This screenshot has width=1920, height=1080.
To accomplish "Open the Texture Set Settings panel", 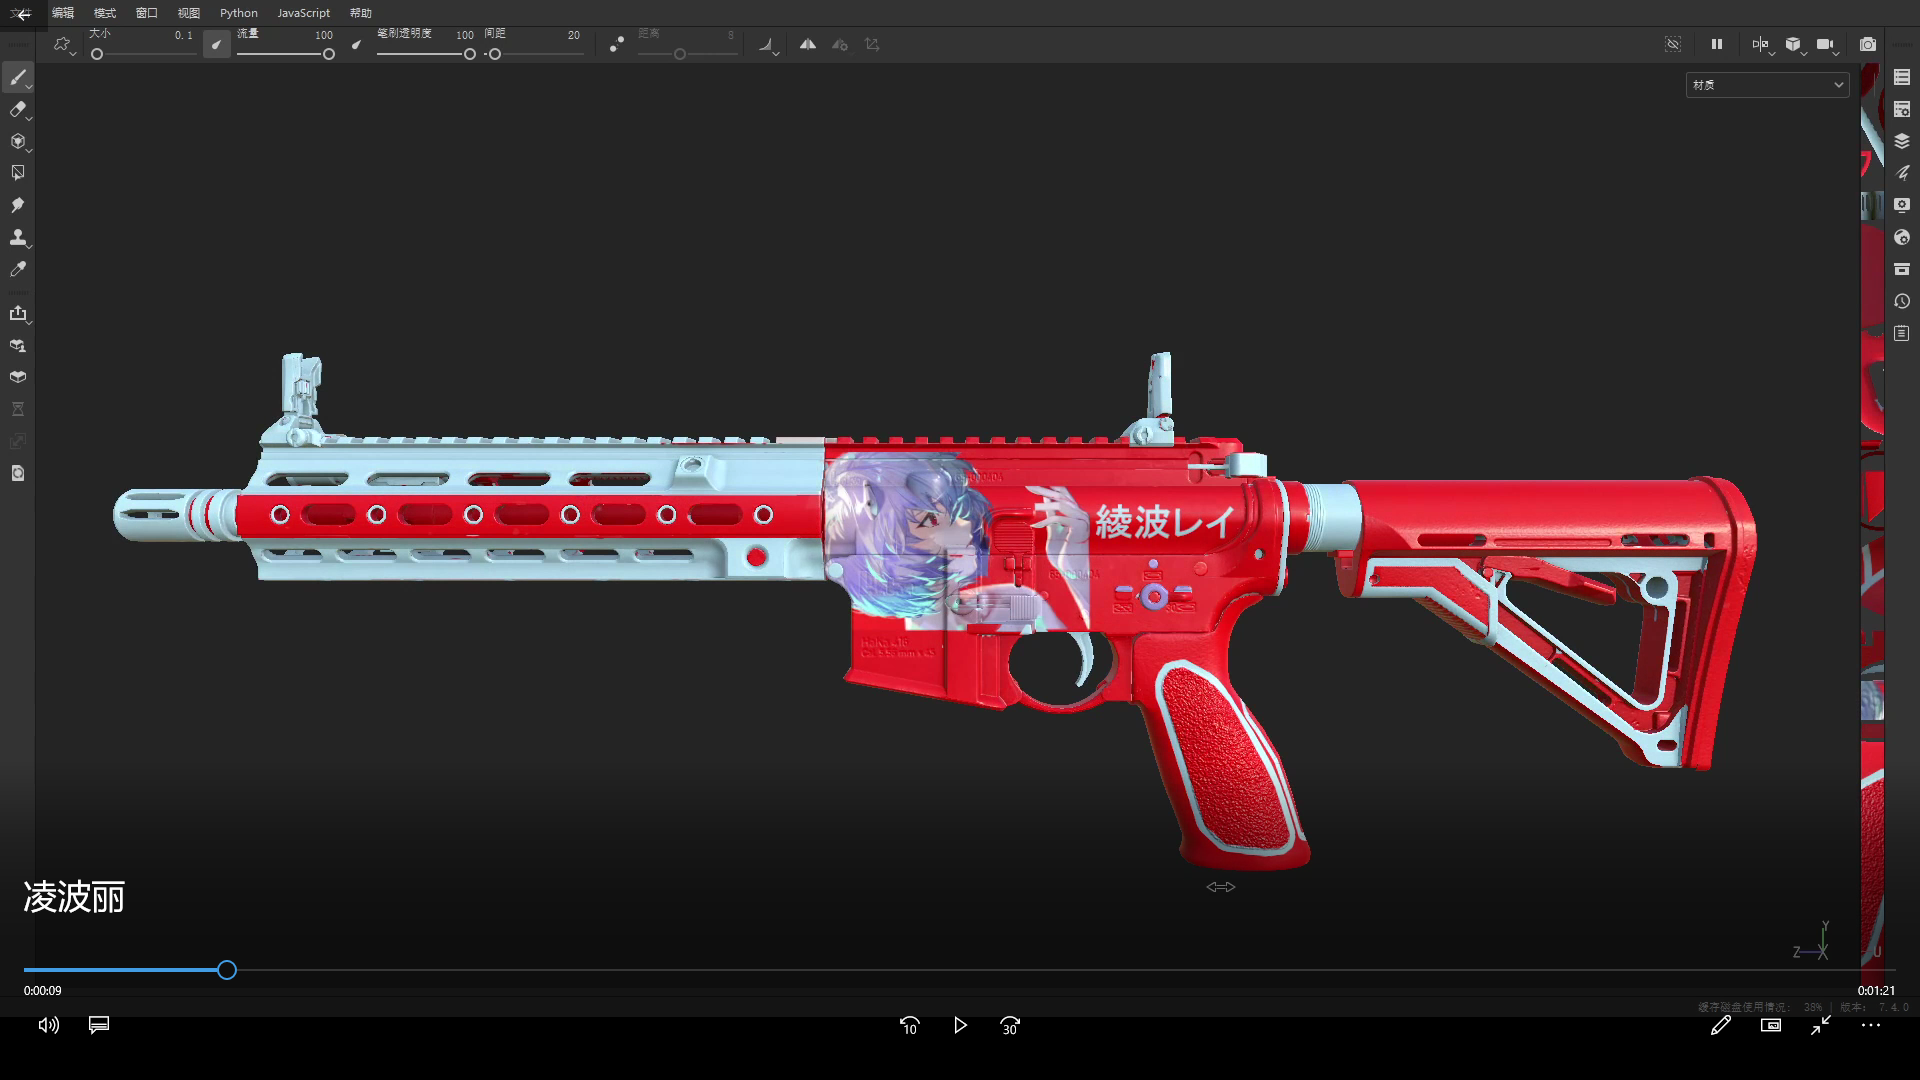I will point(1902,109).
